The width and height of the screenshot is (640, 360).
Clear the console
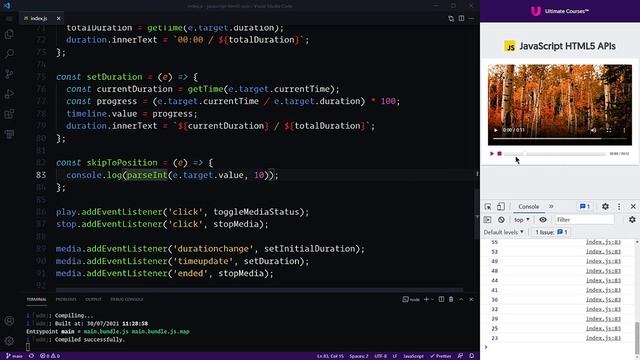point(501,220)
